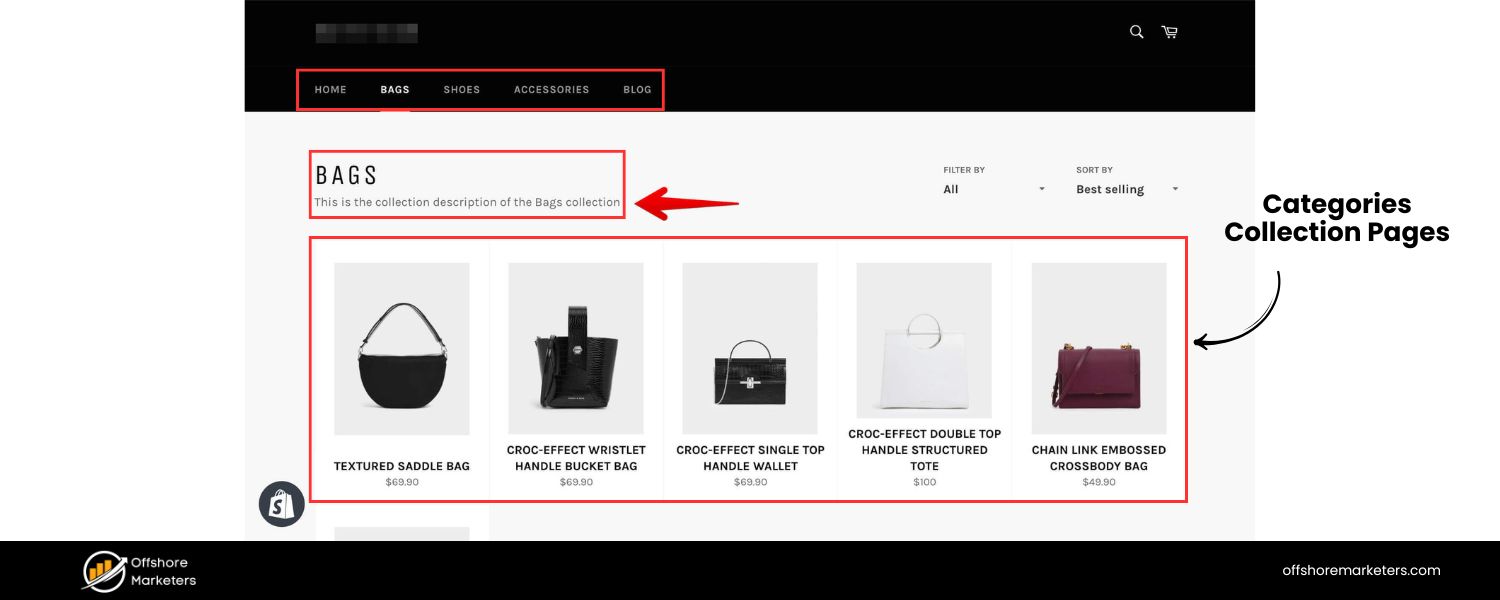Click the blurred store logo in header
1500x600 pixels.
tap(367, 33)
